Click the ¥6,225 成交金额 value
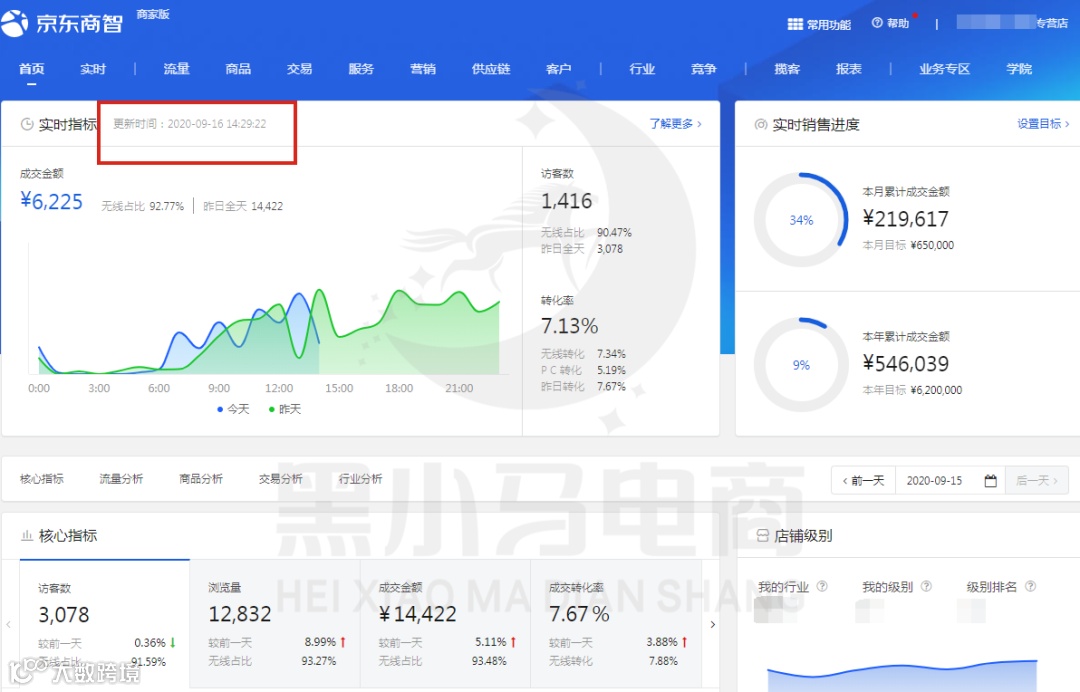Screen dimensions: 1080x692 pos(52,202)
